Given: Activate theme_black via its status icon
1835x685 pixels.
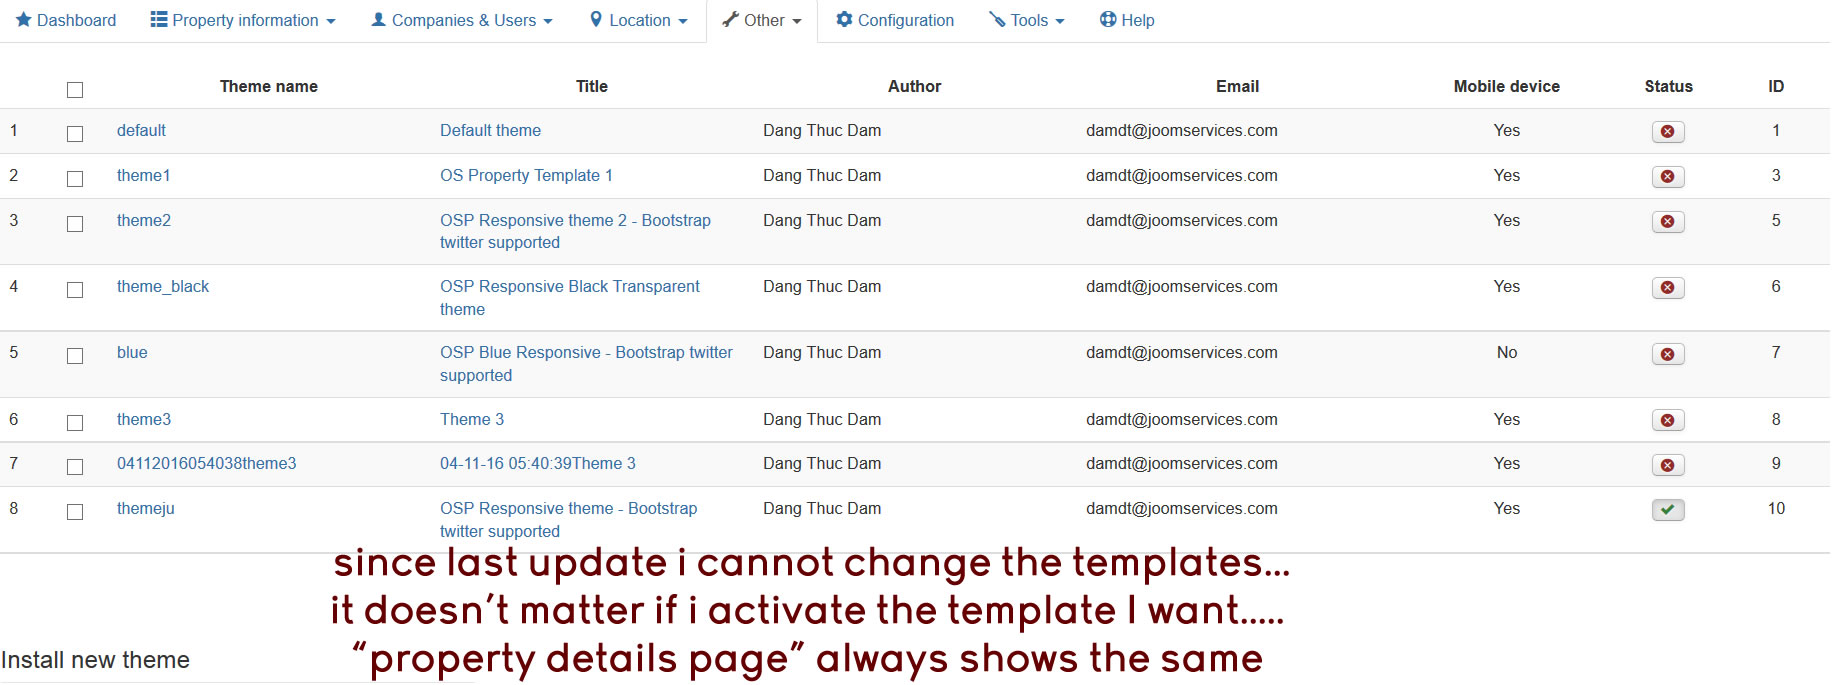Looking at the screenshot, I should (1667, 288).
